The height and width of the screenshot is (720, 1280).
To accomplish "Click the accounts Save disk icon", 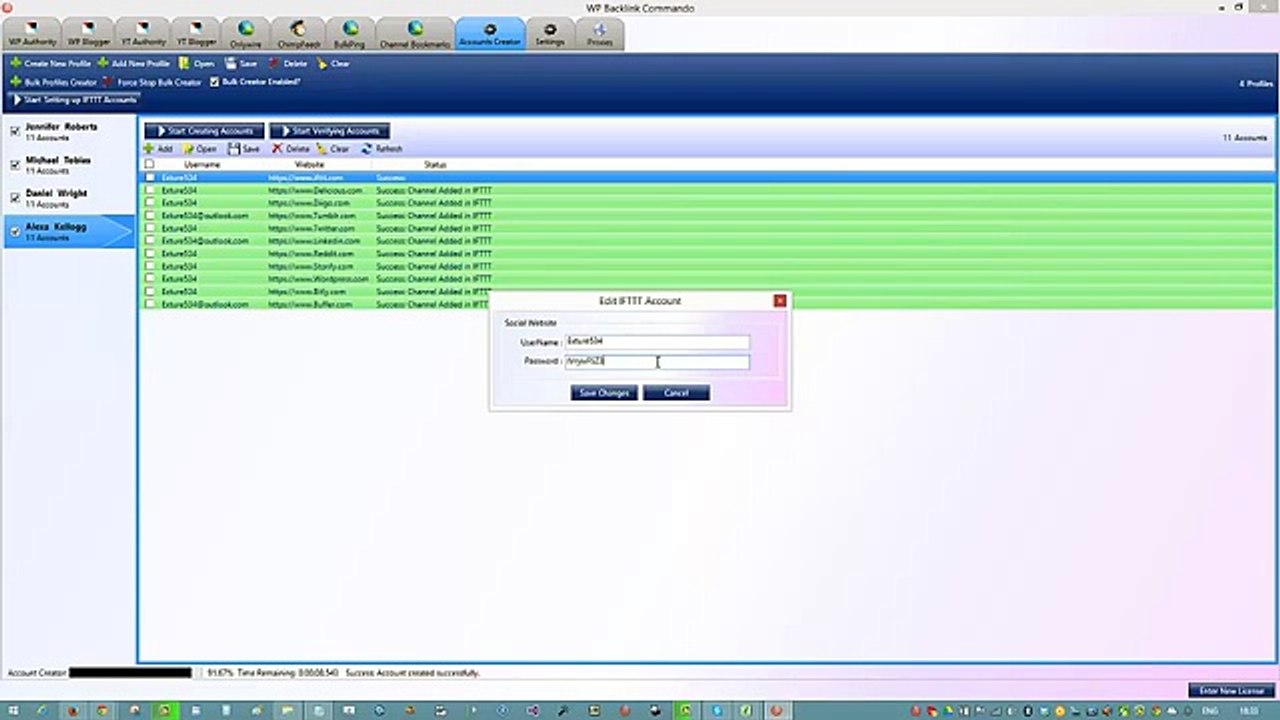I will coord(234,149).
